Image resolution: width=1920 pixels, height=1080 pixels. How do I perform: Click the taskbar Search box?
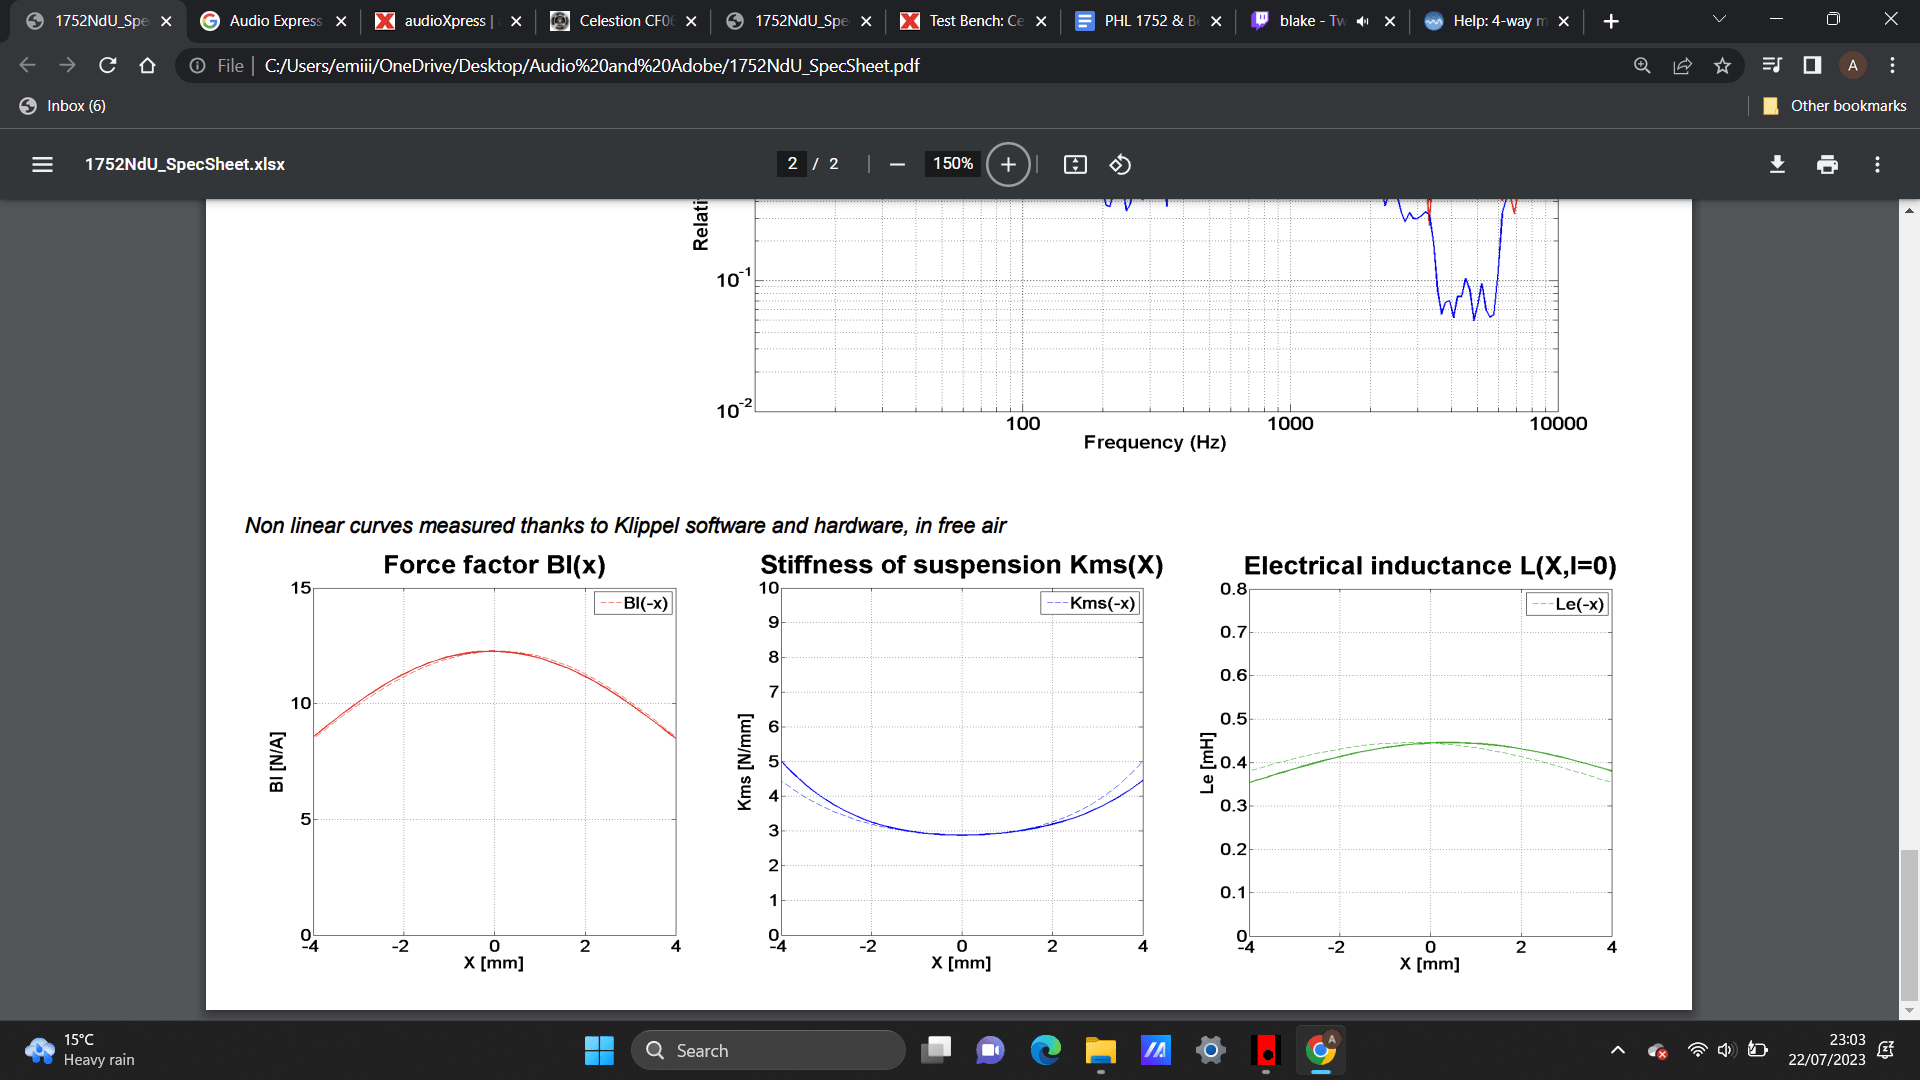pos(768,1050)
